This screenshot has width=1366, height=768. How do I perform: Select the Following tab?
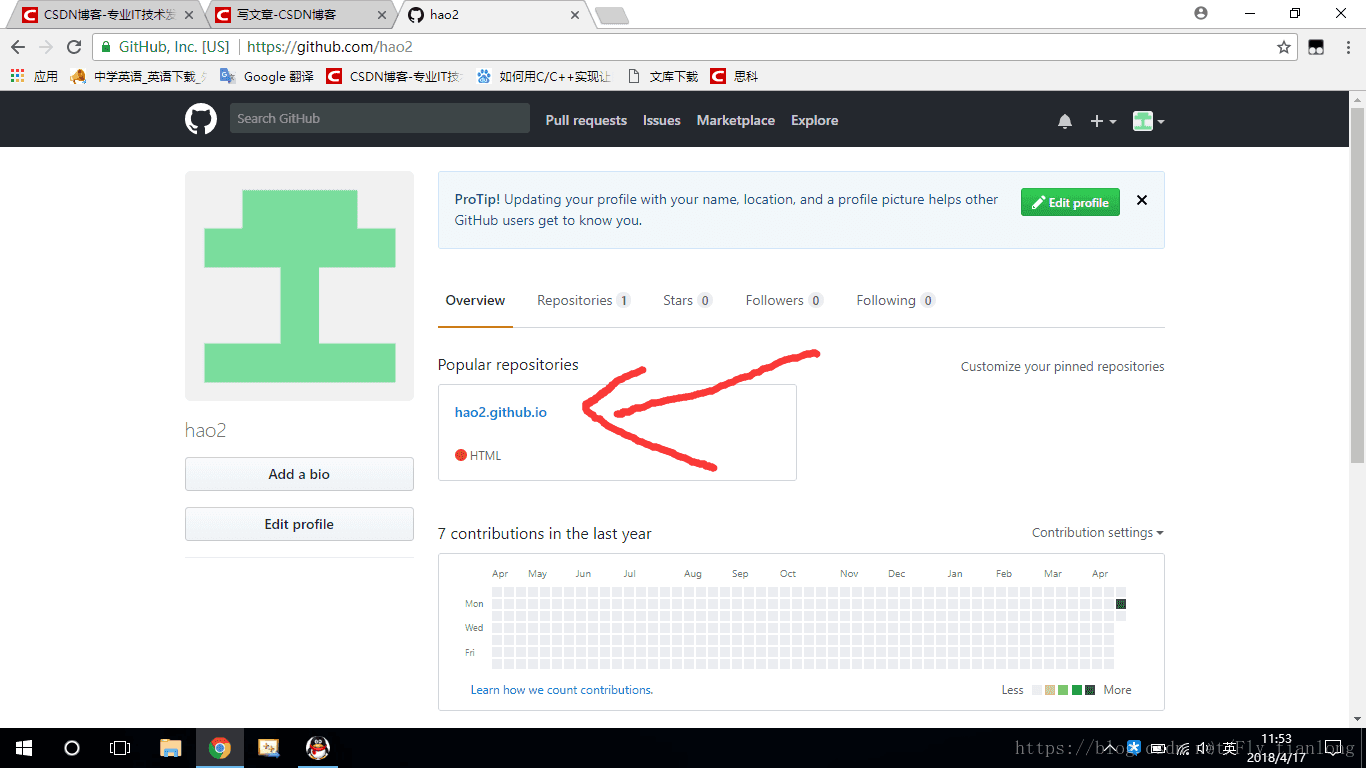pyautogui.click(x=895, y=300)
